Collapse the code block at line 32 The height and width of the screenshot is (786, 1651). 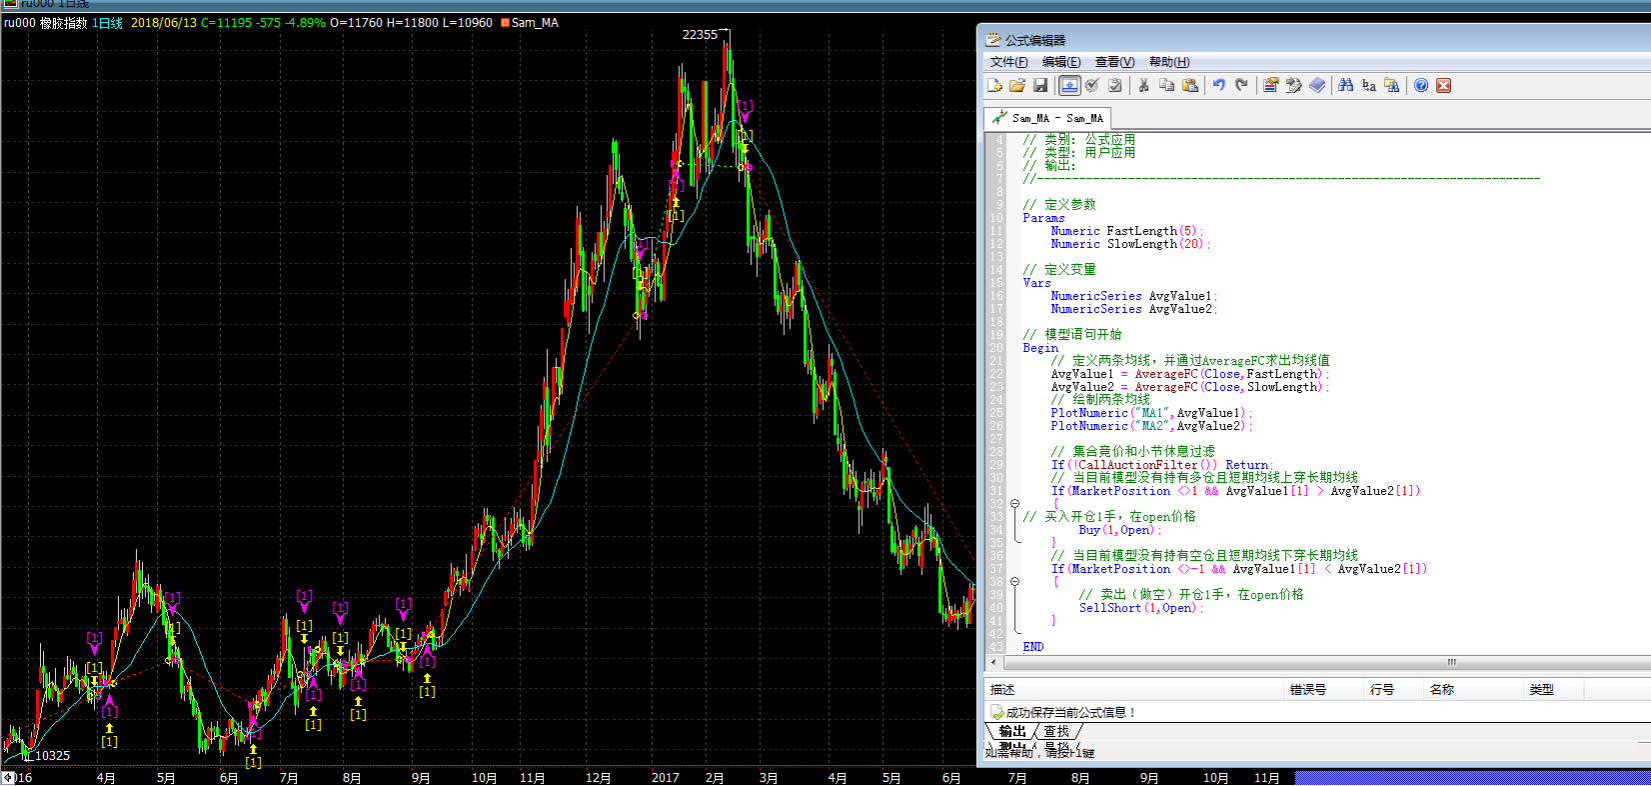tap(1015, 504)
